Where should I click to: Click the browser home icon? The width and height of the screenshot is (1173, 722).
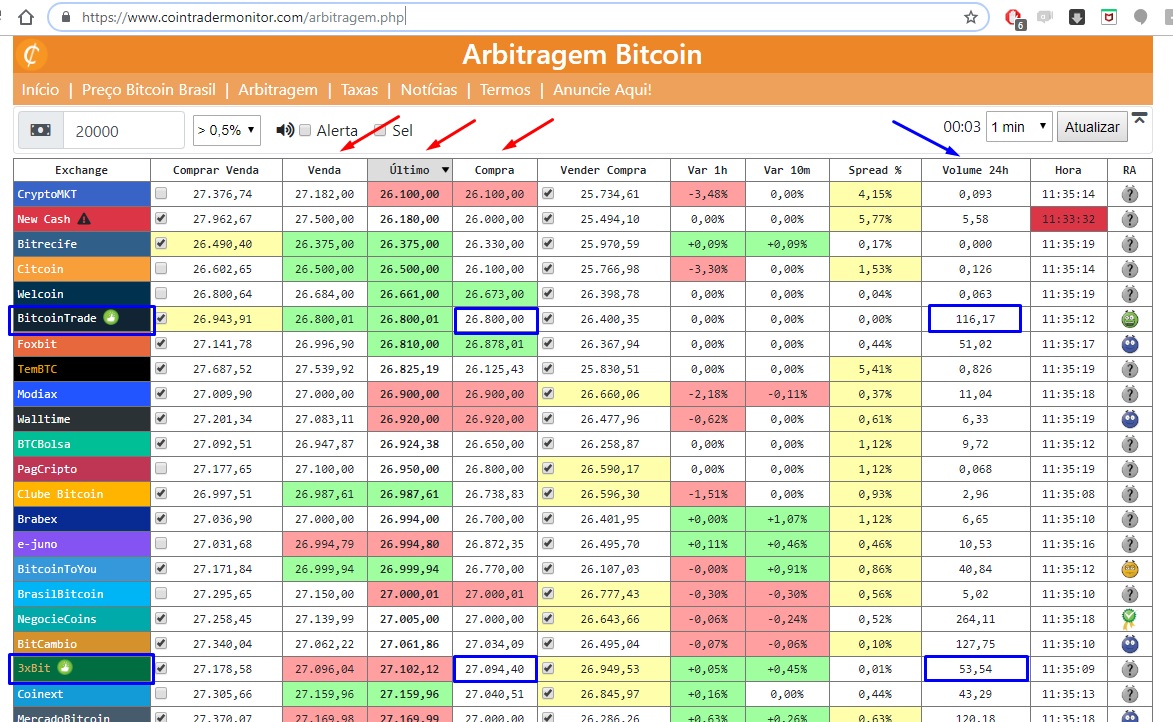(x=26, y=16)
